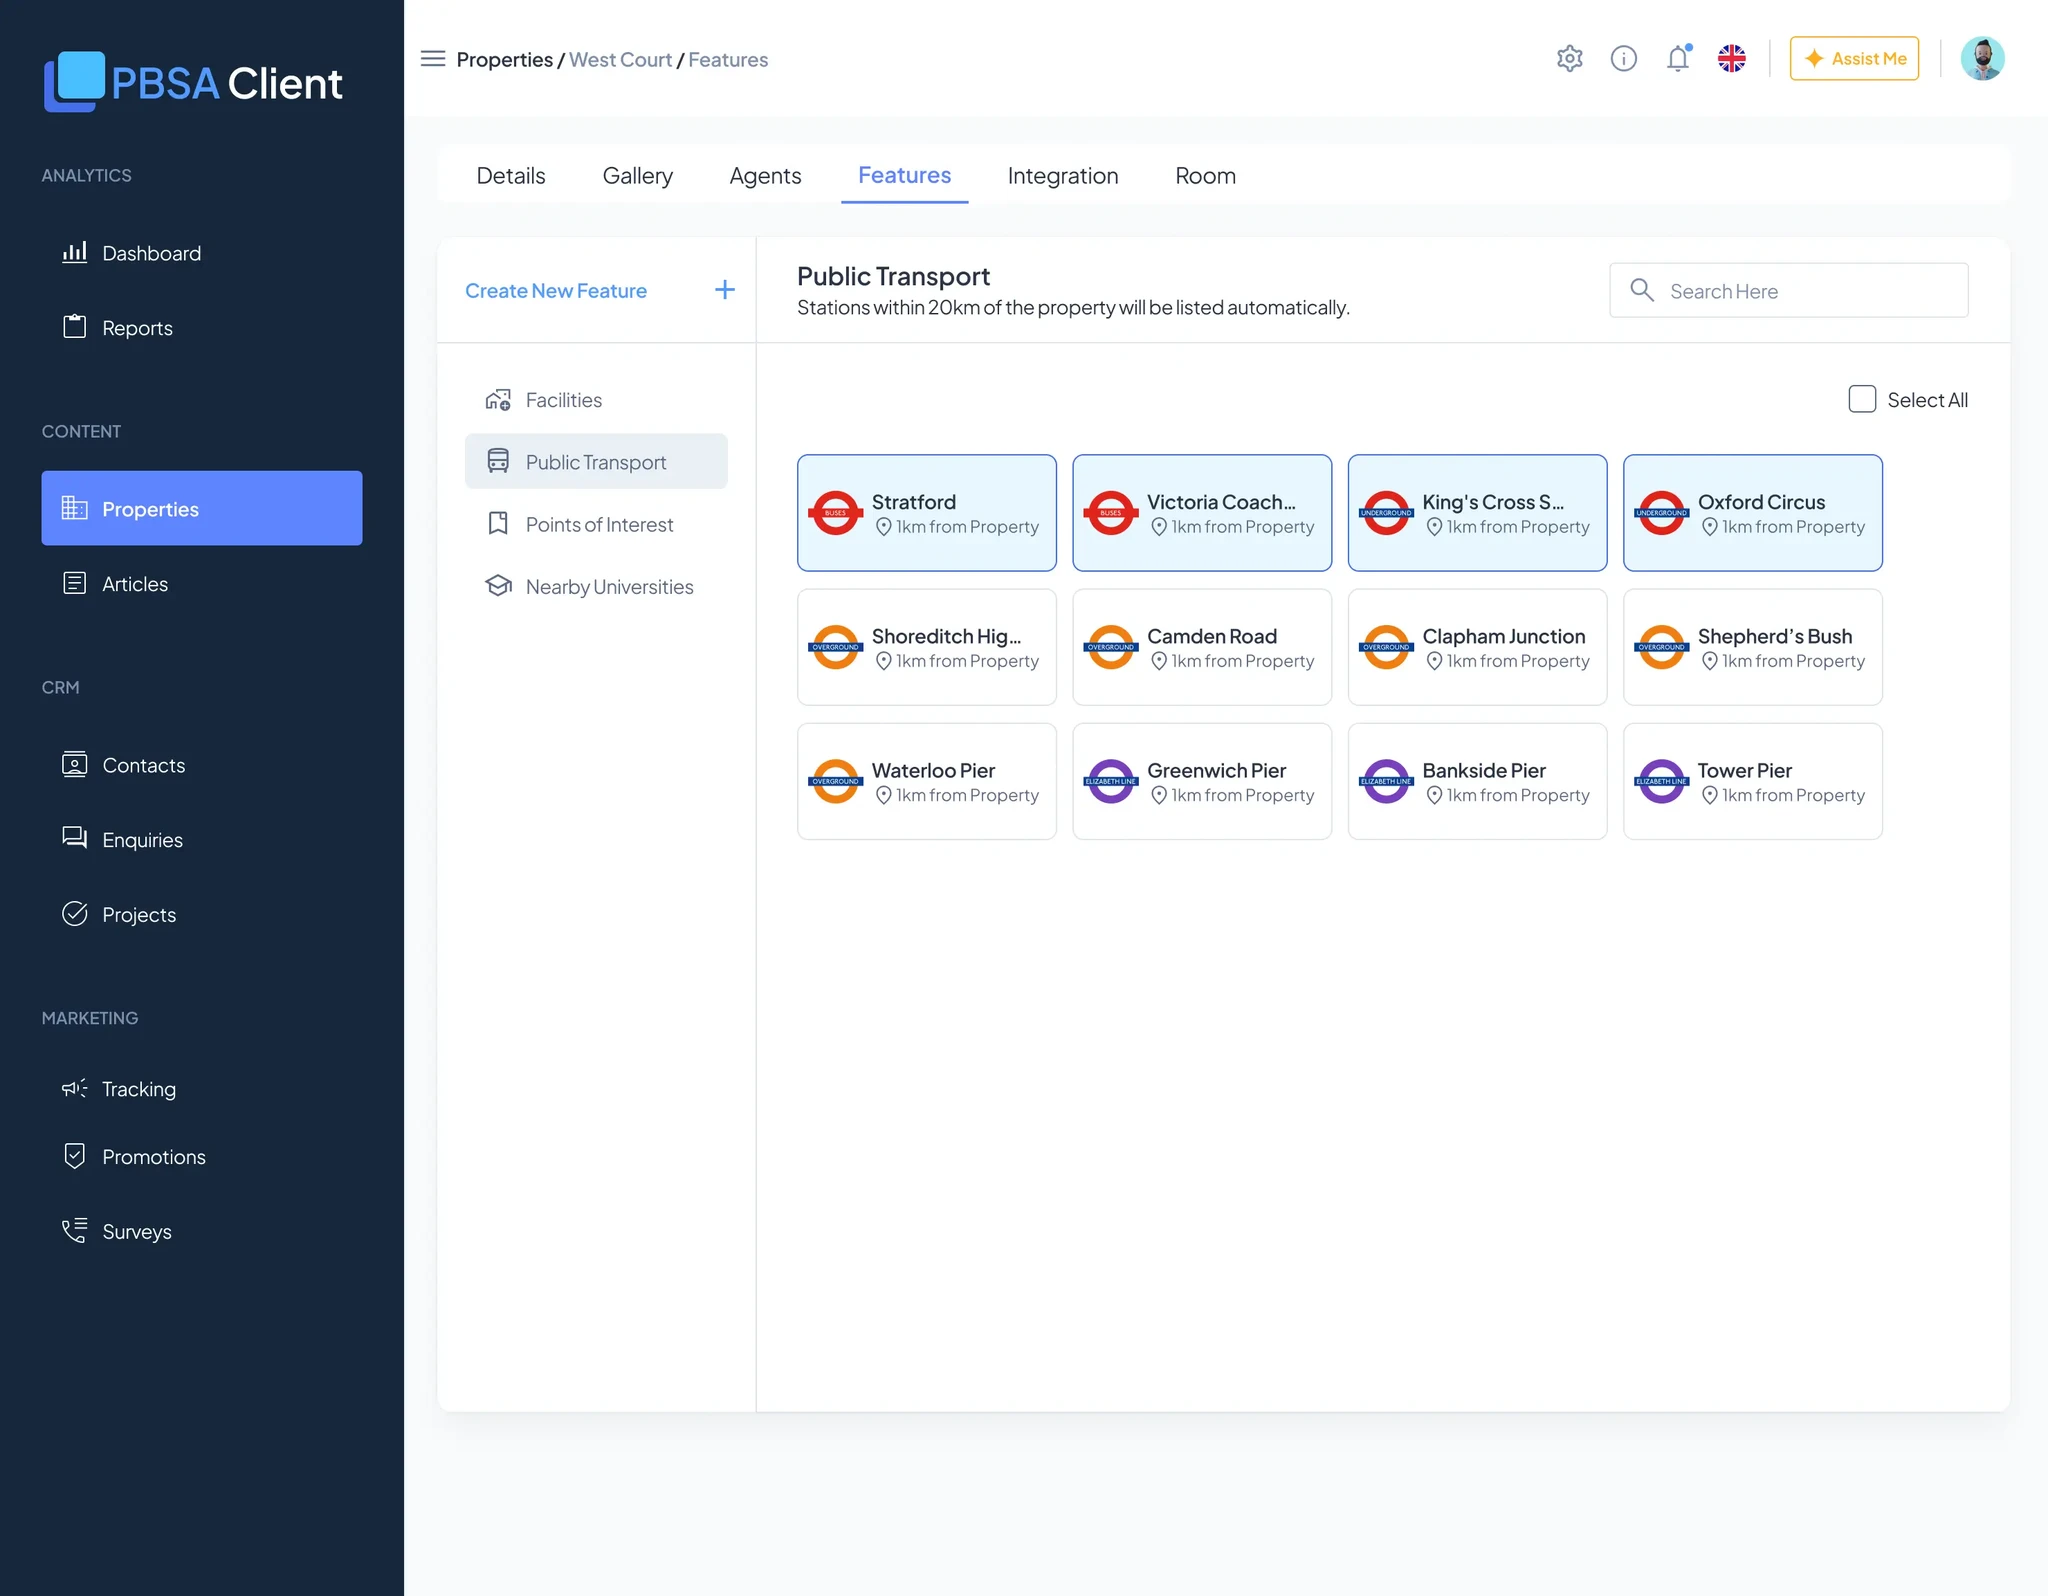Focus the Search Here input field
2048x1596 pixels.
point(1788,290)
